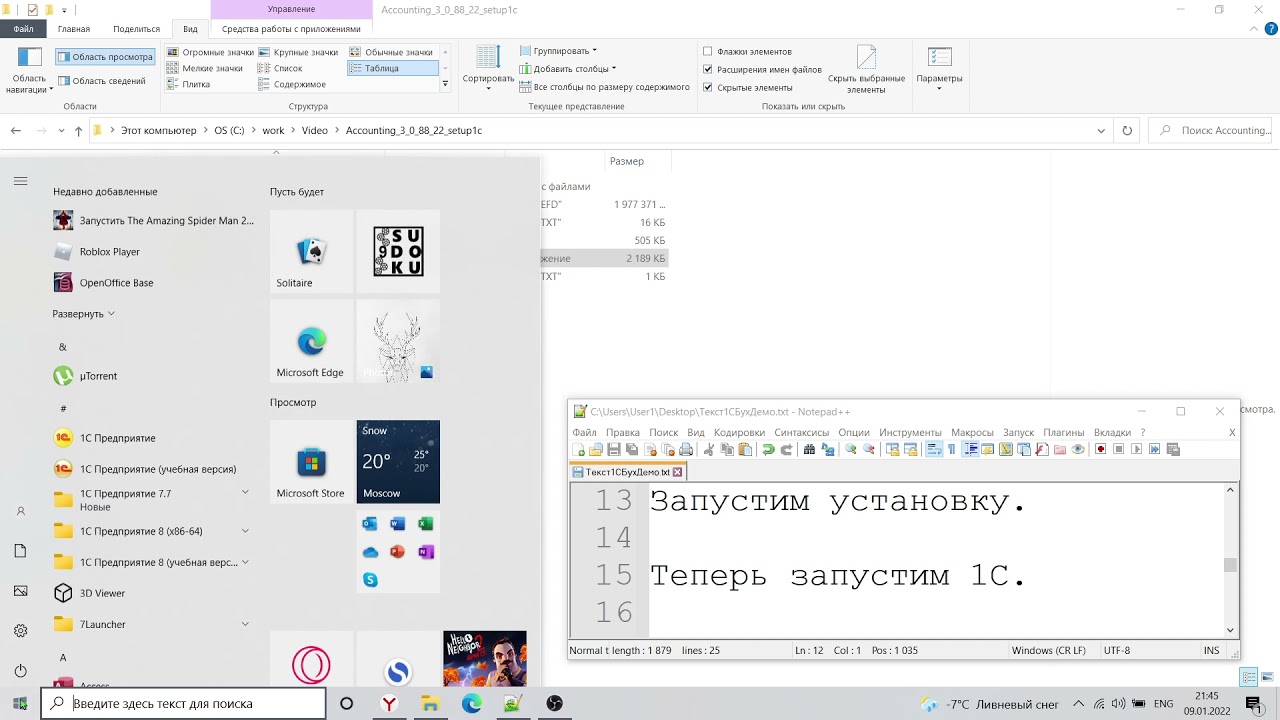Toggle the Скрытые элементы checkbox

pos(708,88)
